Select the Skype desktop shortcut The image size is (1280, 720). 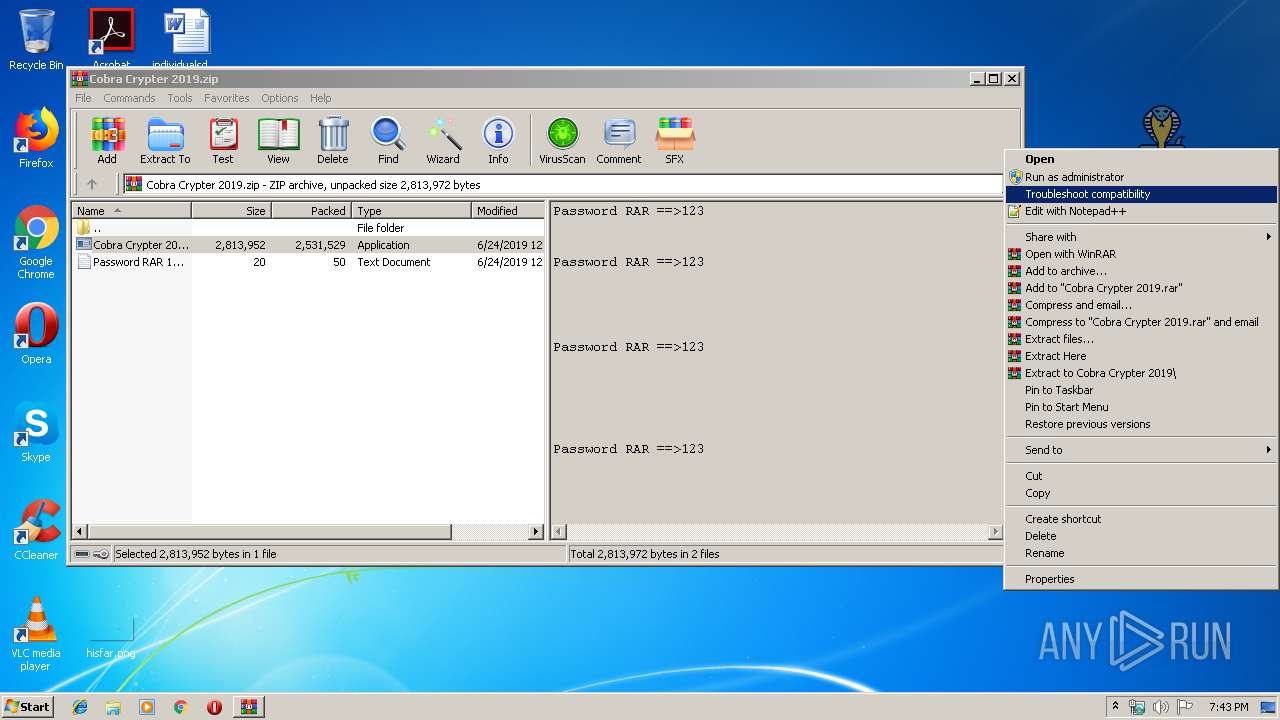pos(36,432)
